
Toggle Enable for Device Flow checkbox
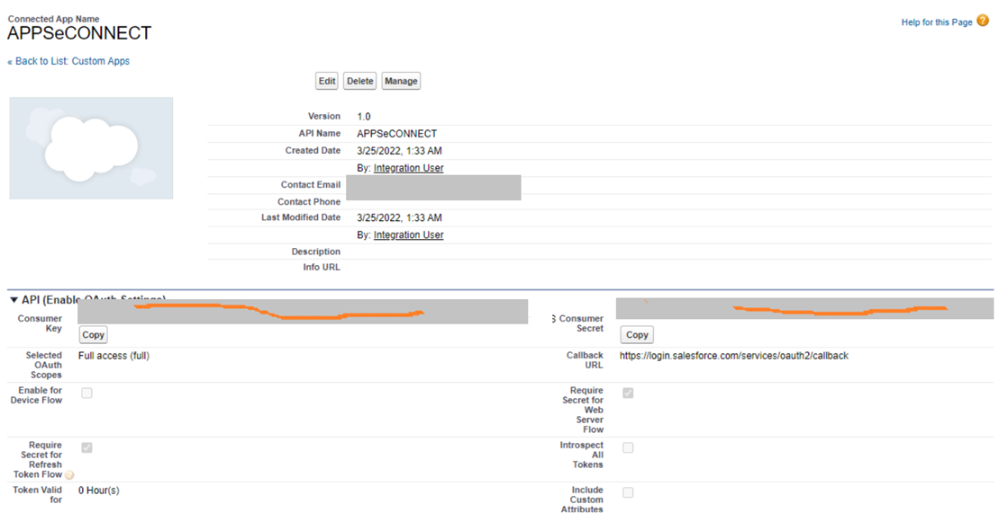(x=86, y=393)
